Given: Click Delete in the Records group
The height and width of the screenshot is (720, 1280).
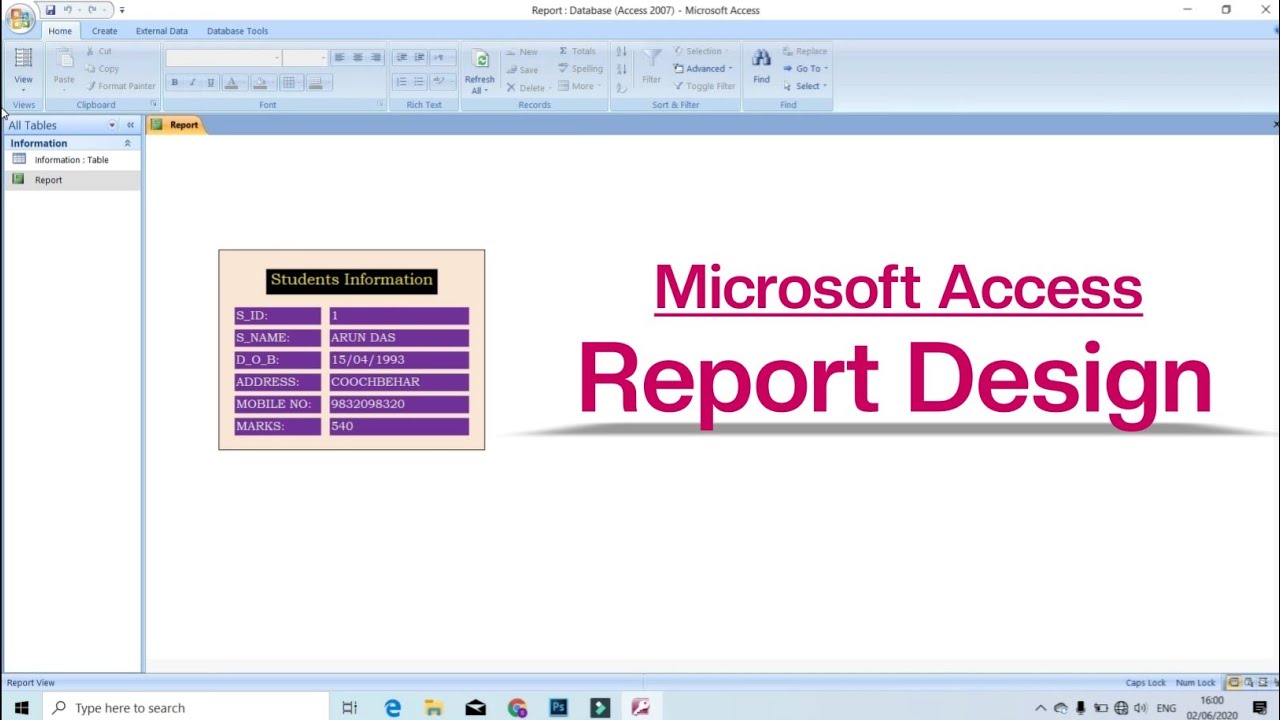Looking at the screenshot, I should click(527, 88).
